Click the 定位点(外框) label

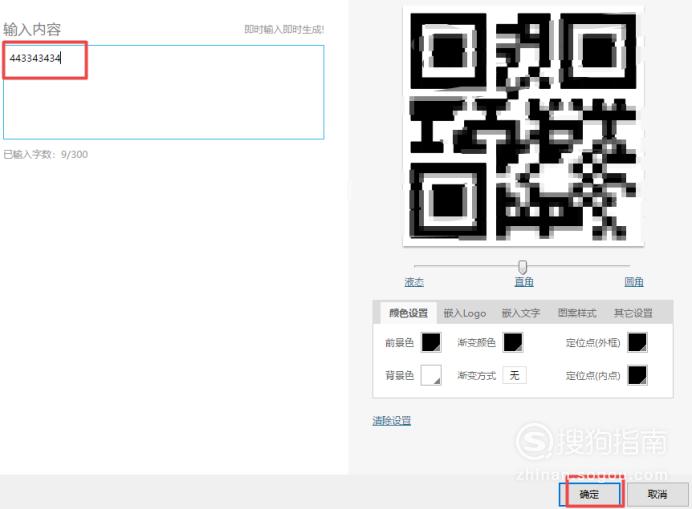(x=593, y=343)
